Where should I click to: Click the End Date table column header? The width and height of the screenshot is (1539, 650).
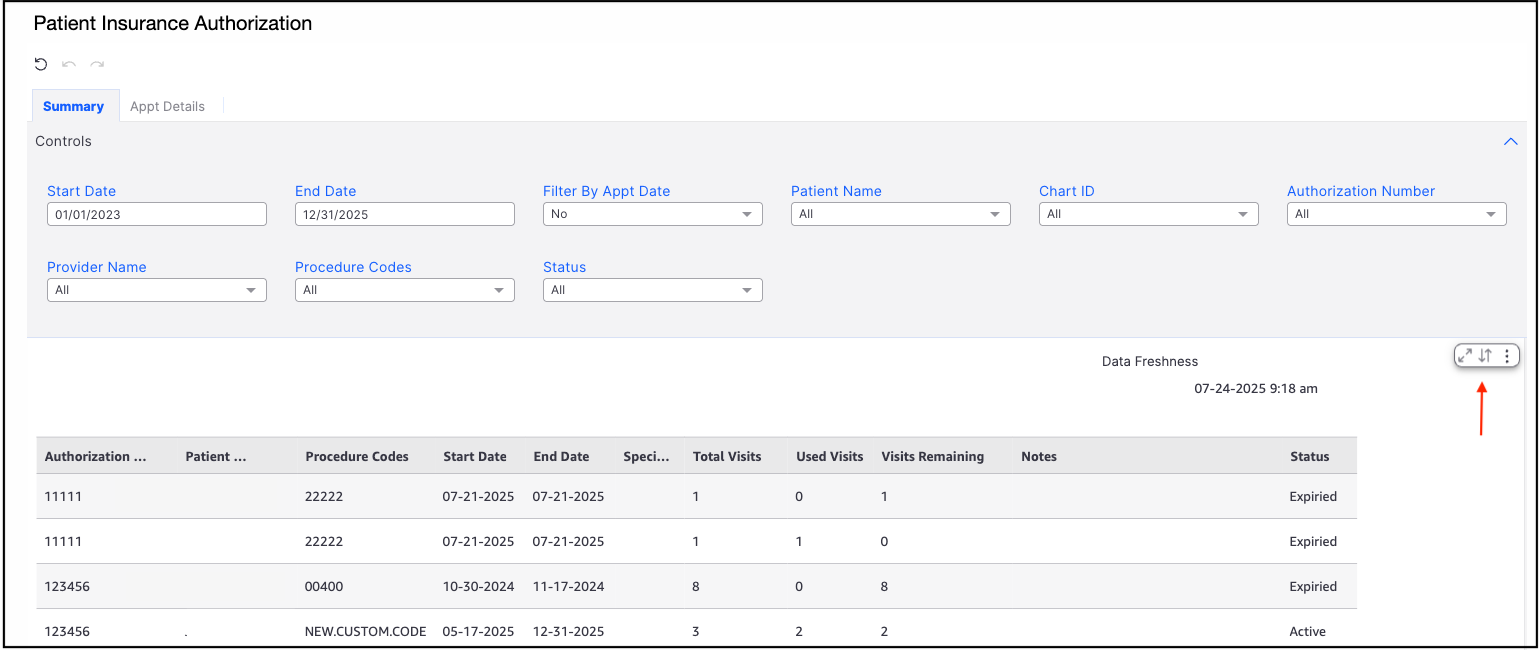561,456
